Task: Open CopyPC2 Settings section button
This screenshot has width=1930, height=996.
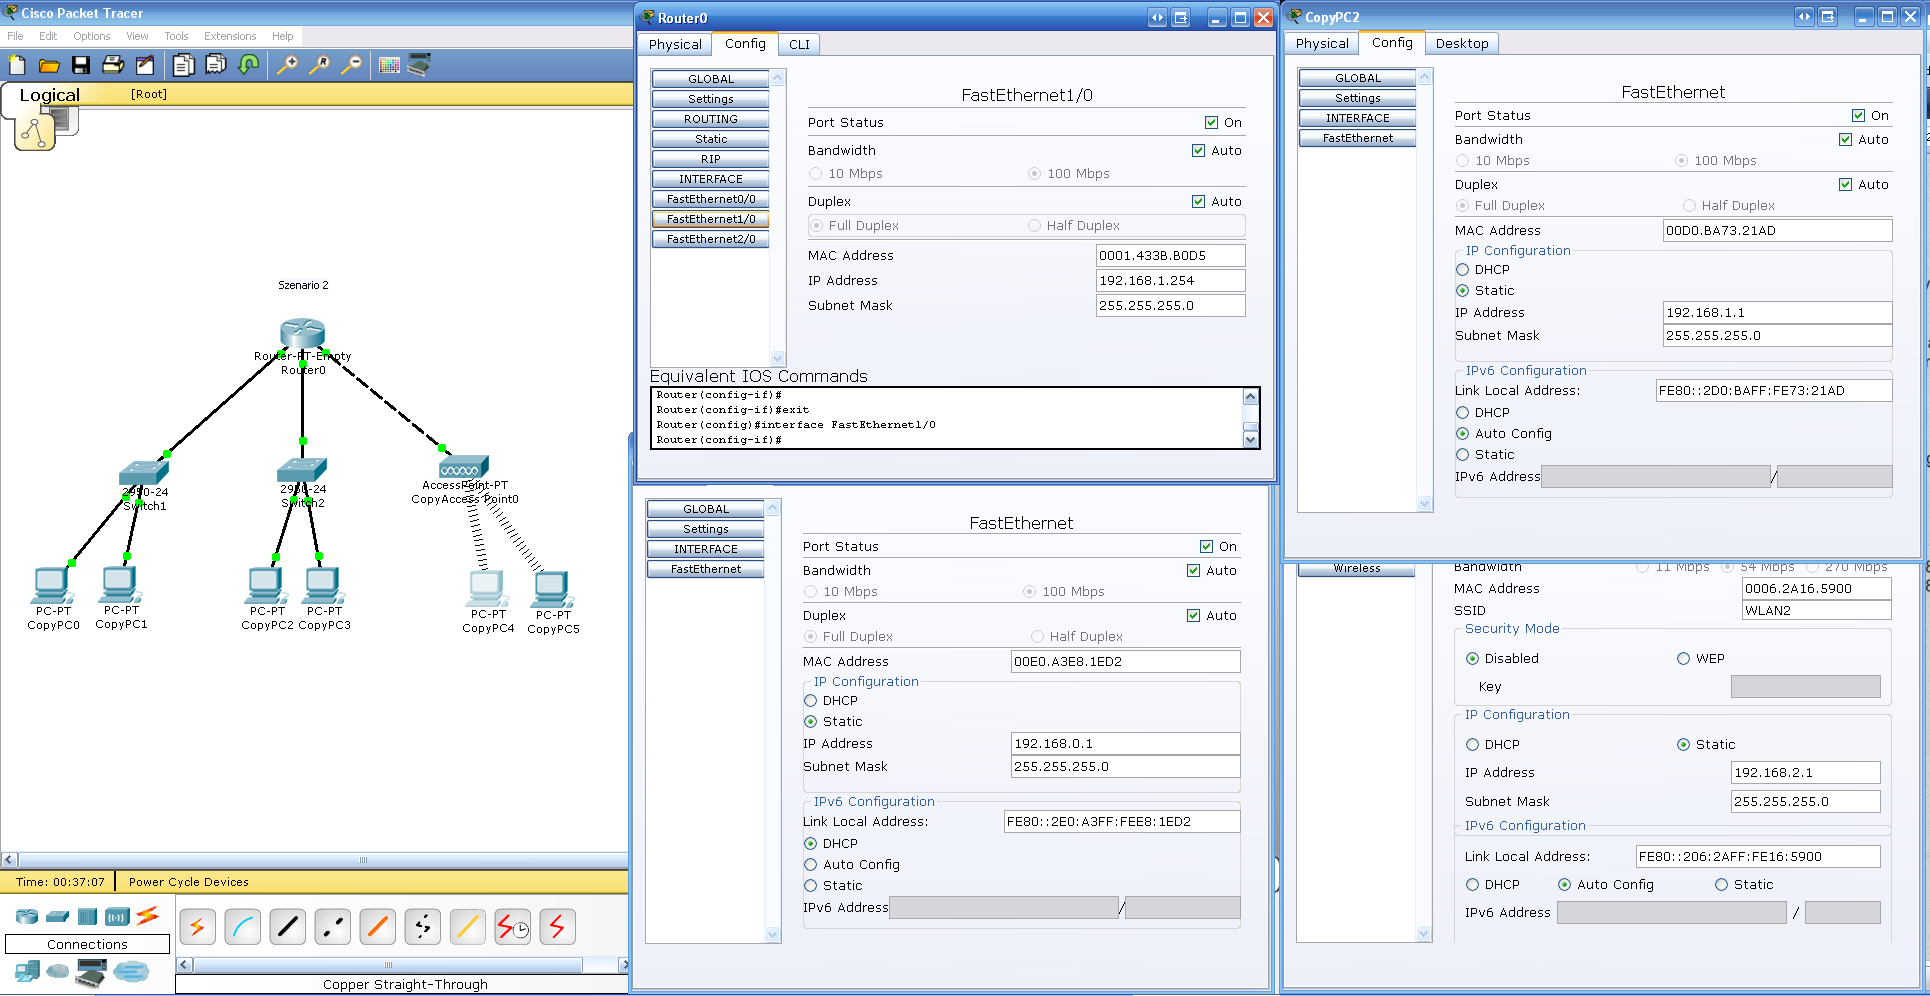Action: click(x=1357, y=98)
